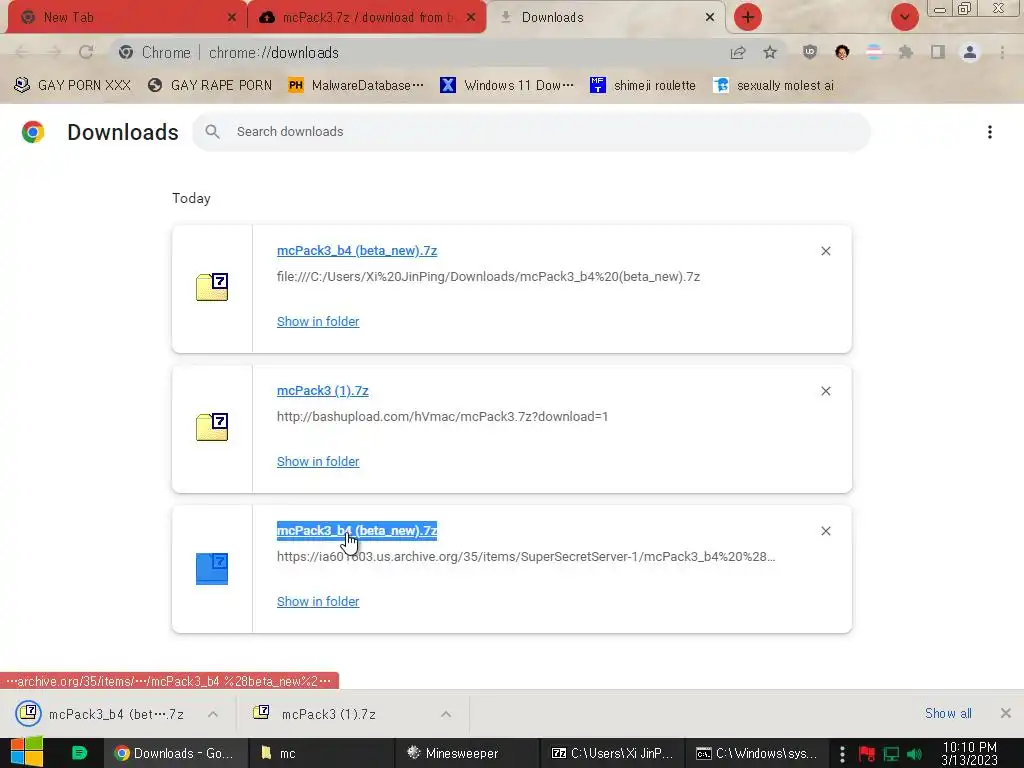Open the clock showing 10:10 PM

coord(969,753)
